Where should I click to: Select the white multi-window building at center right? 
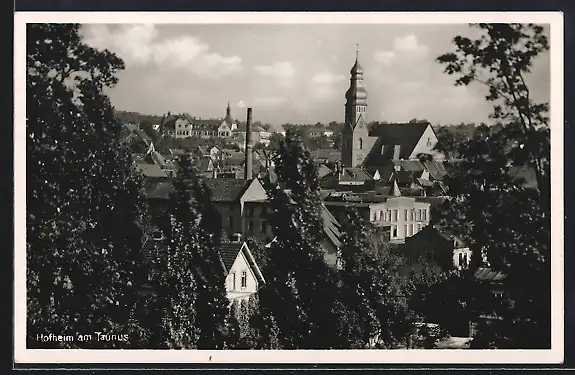(399, 219)
